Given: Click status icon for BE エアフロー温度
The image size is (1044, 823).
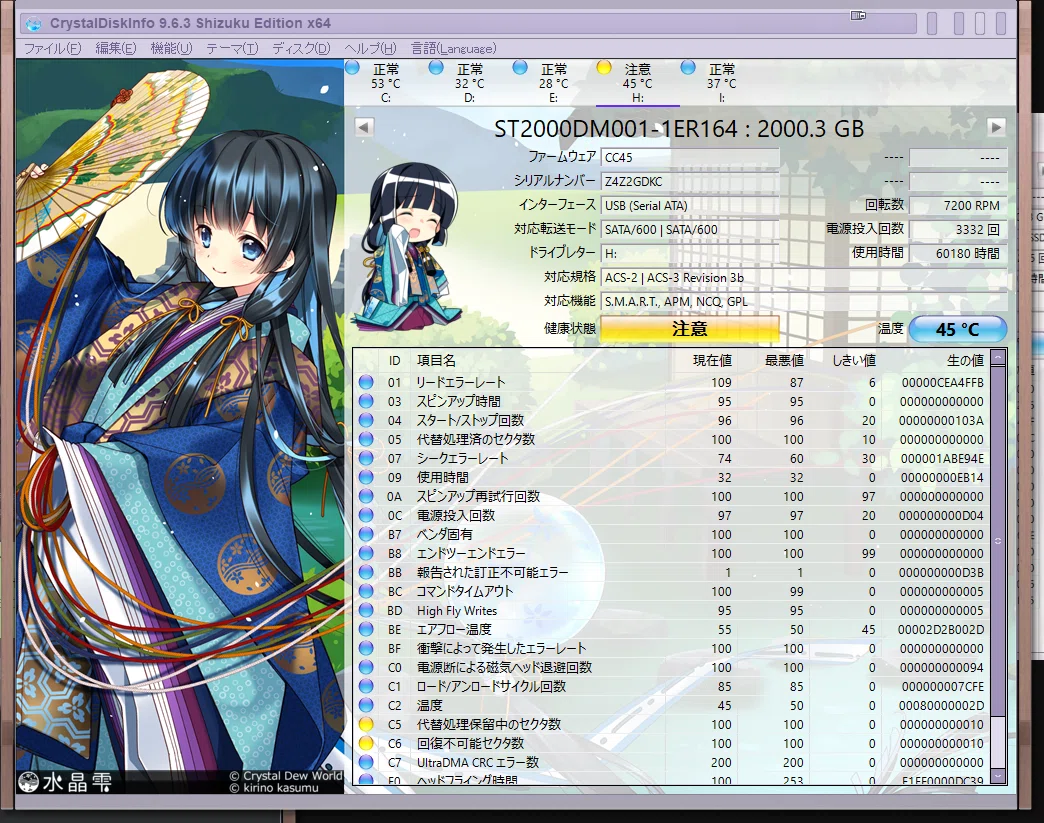Looking at the screenshot, I should (366, 629).
